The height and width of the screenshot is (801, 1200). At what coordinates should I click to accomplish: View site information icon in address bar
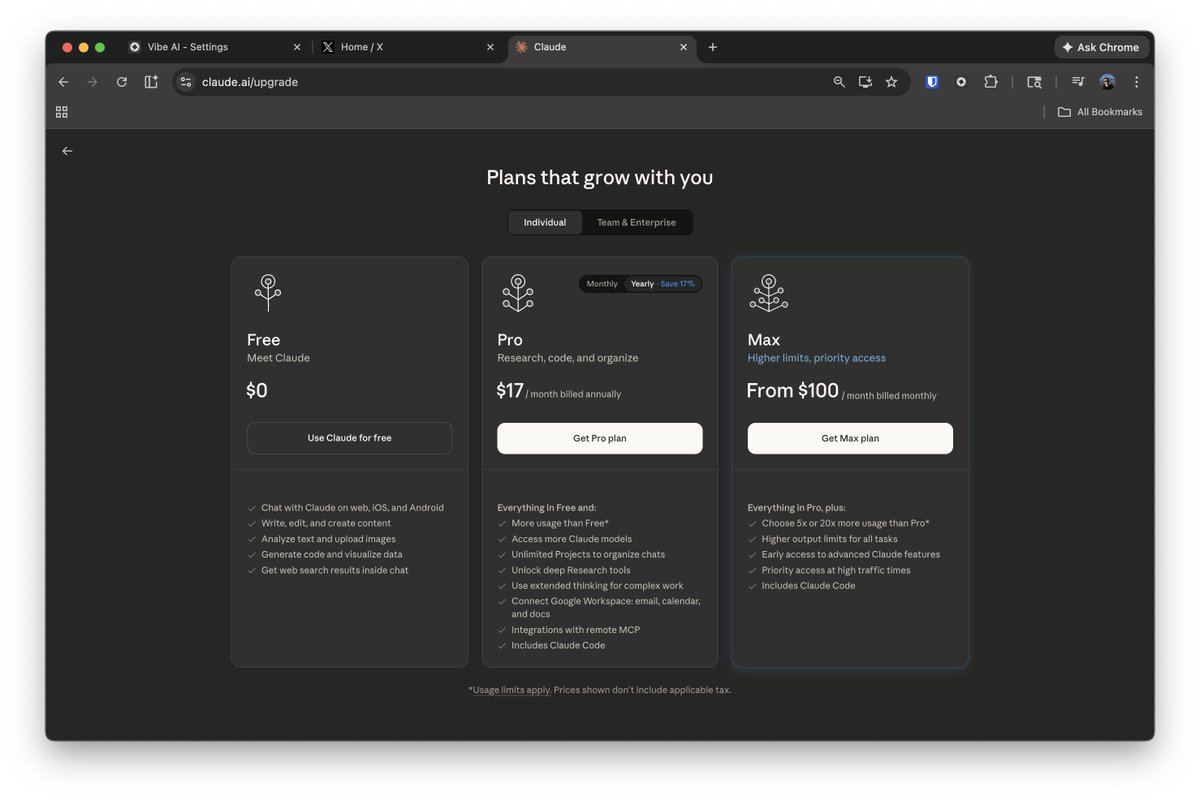pos(186,82)
